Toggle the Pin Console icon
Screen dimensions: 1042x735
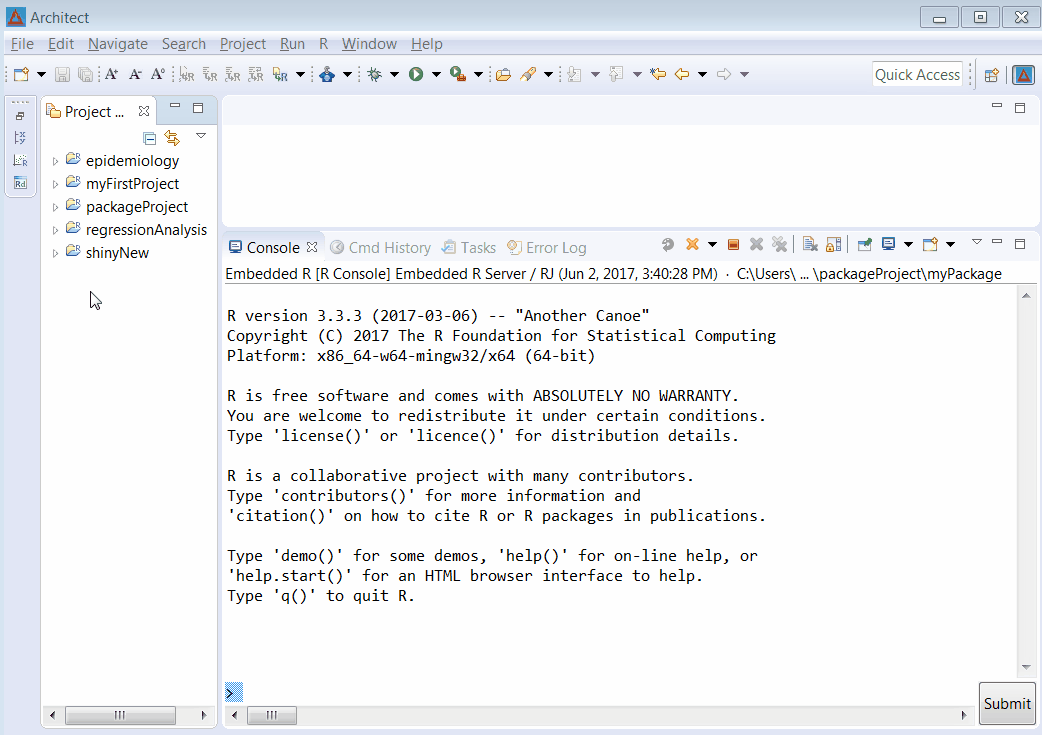pos(865,245)
